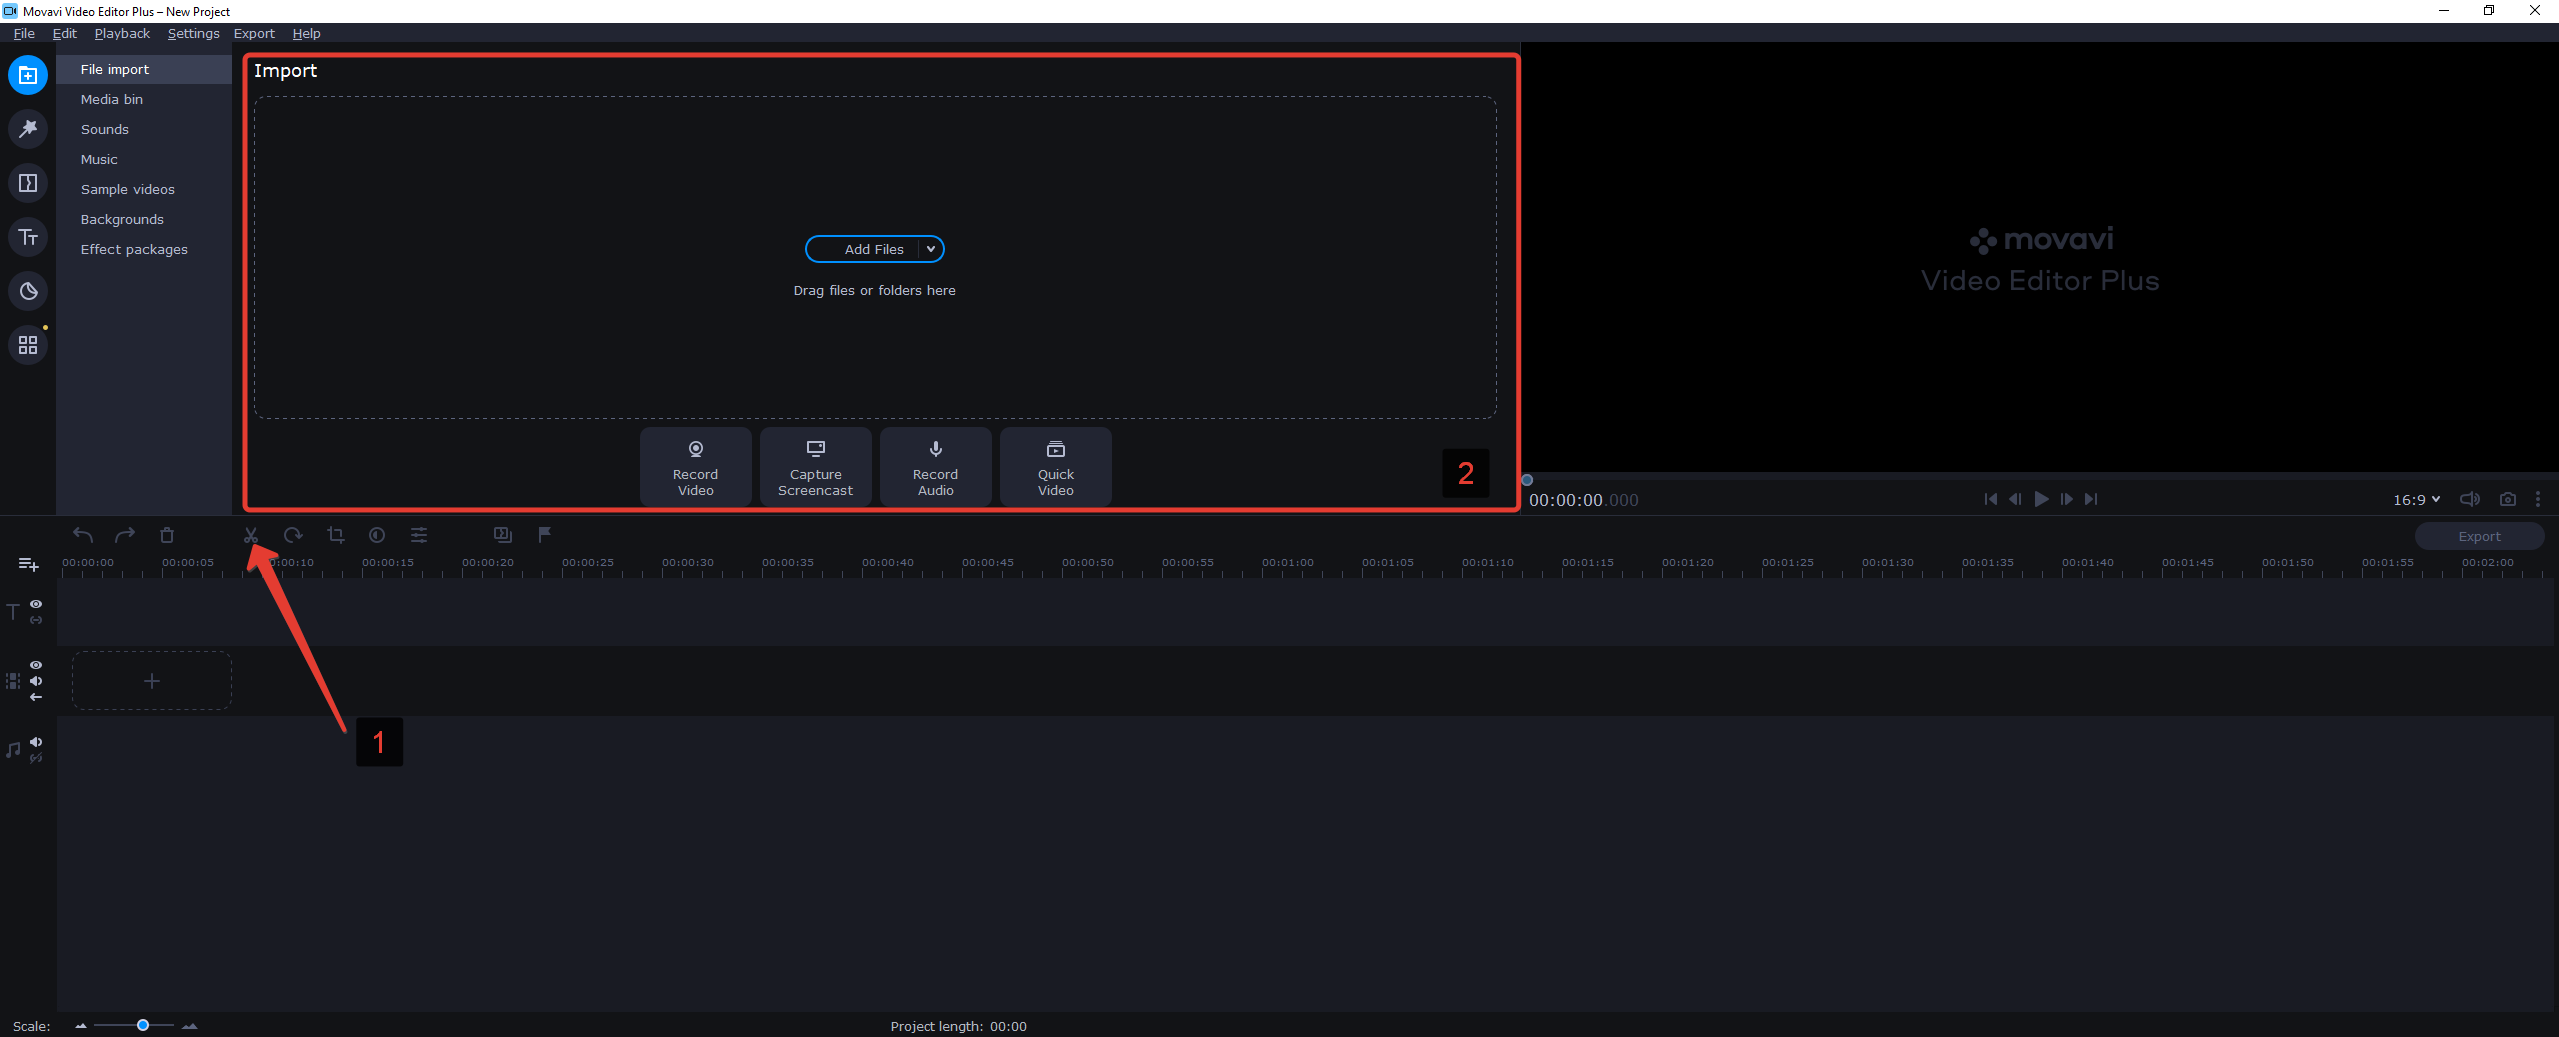
Task: Click the Export button below the player
Action: pyautogui.click(x=2479, y=536)
